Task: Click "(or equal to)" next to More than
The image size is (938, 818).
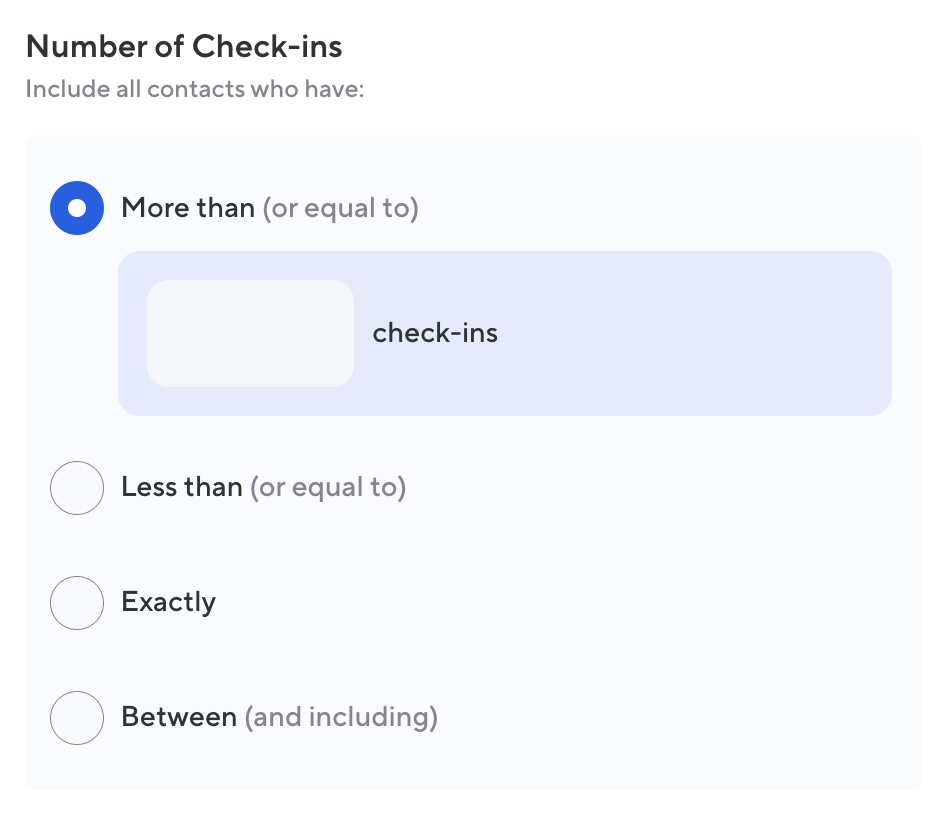Action: click(x=340, y=208)
